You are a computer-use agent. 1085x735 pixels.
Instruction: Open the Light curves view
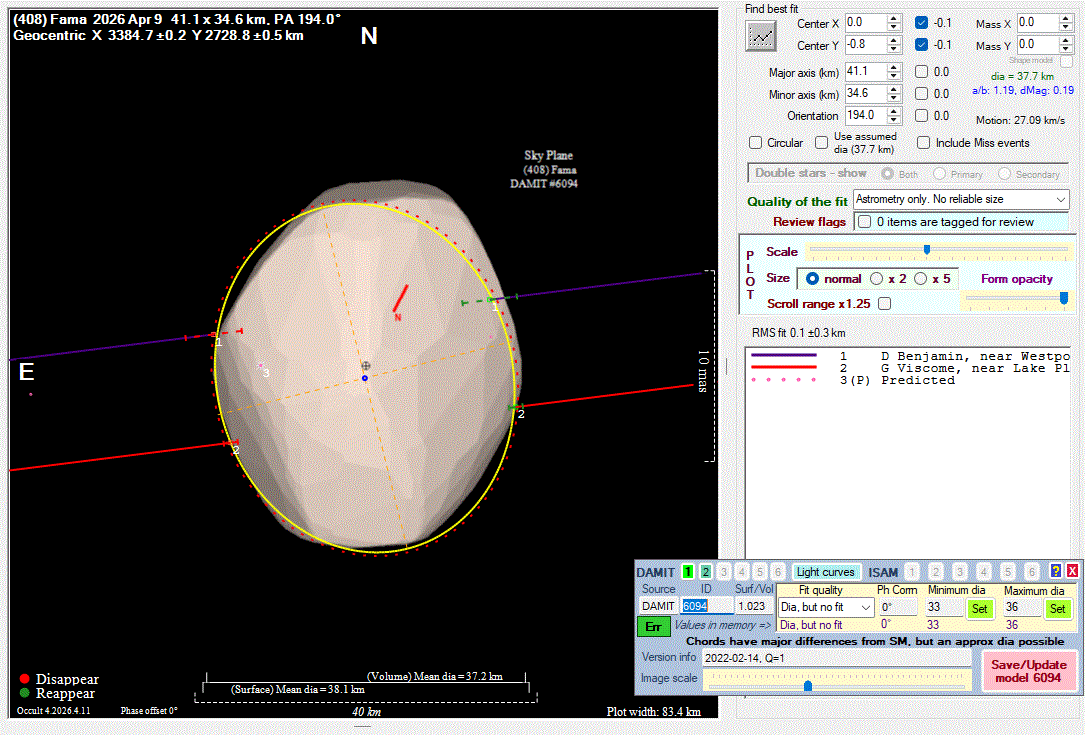(825, 572)
